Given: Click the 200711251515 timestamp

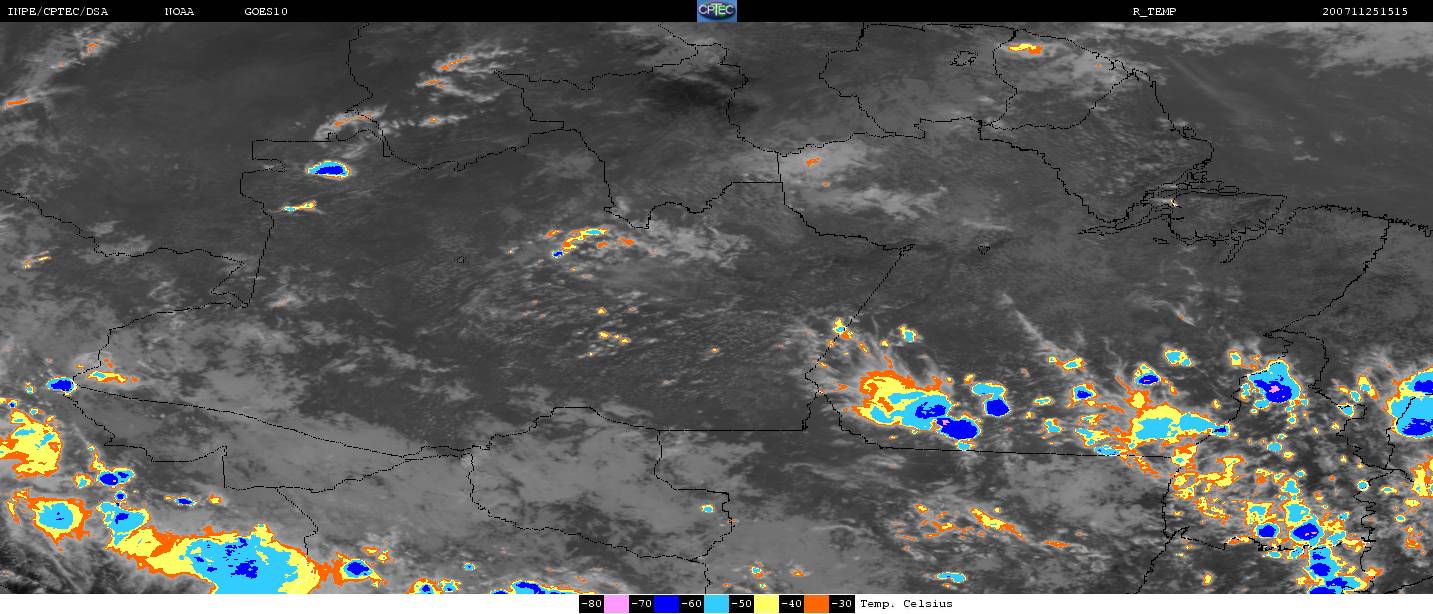Looking at the screenshot, I should pos(1365,12).
